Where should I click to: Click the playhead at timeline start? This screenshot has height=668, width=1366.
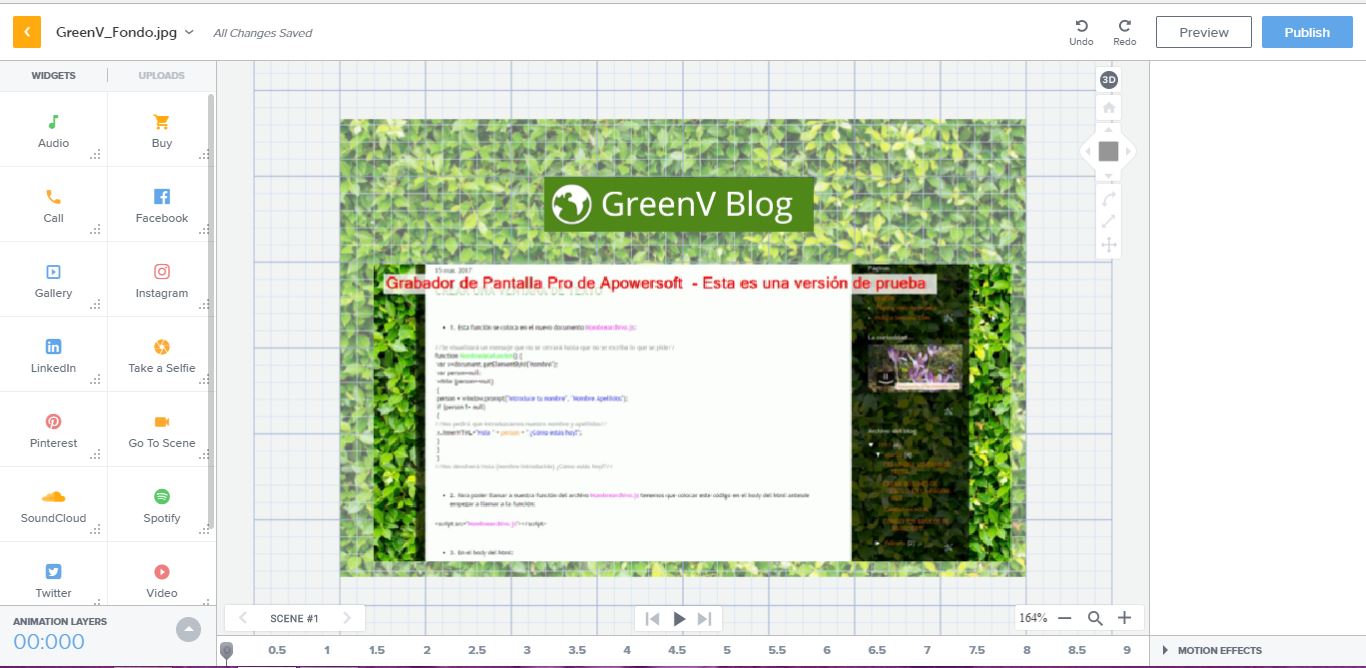(227, 652)
